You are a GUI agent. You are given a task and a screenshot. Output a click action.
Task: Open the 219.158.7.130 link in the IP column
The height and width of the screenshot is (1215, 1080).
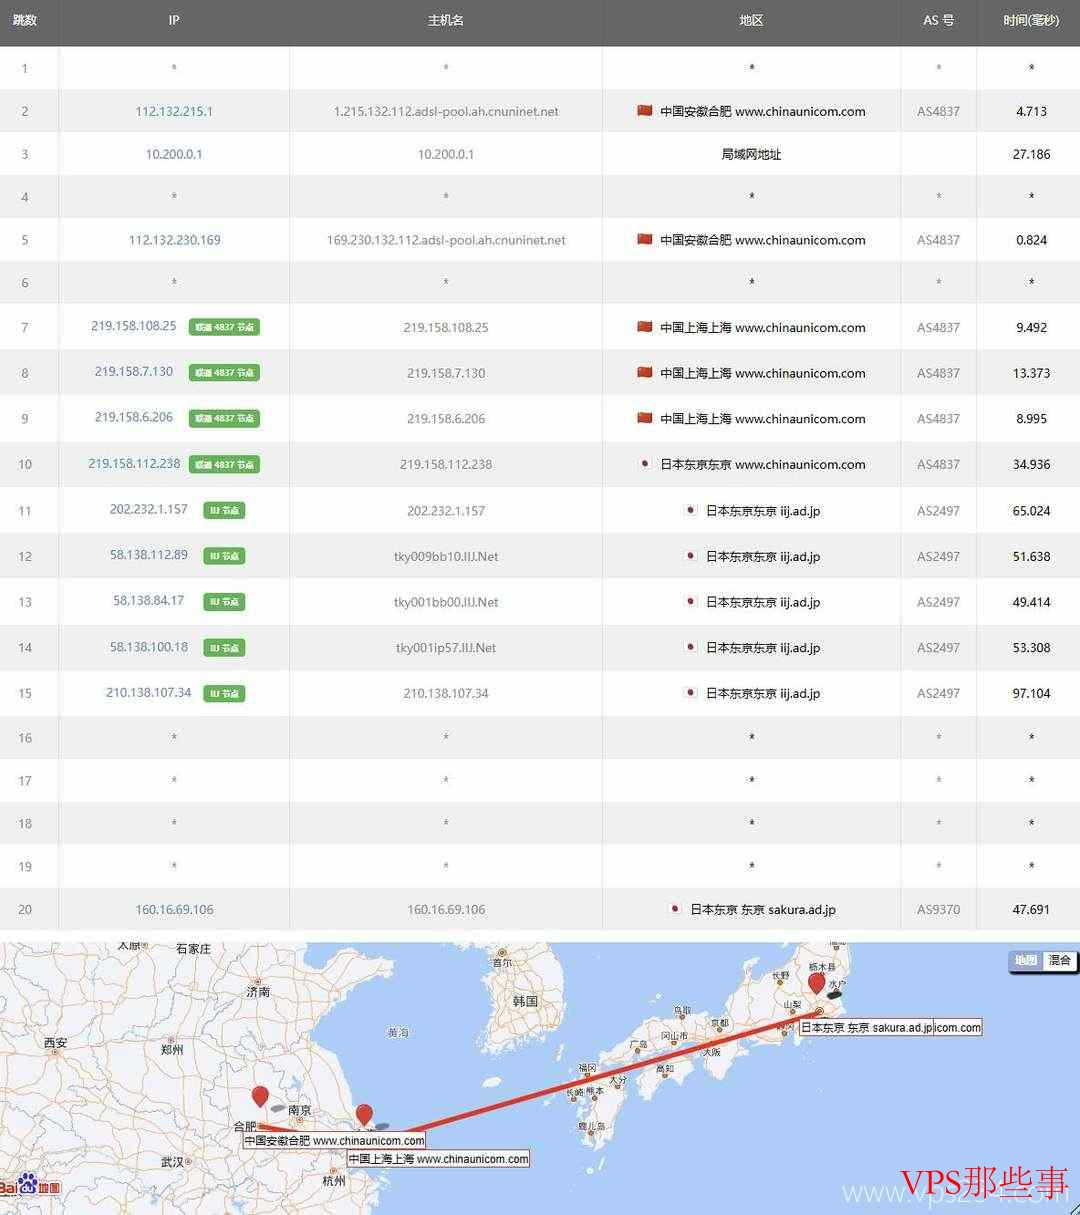pyautogui.click(x=134, y=372)
